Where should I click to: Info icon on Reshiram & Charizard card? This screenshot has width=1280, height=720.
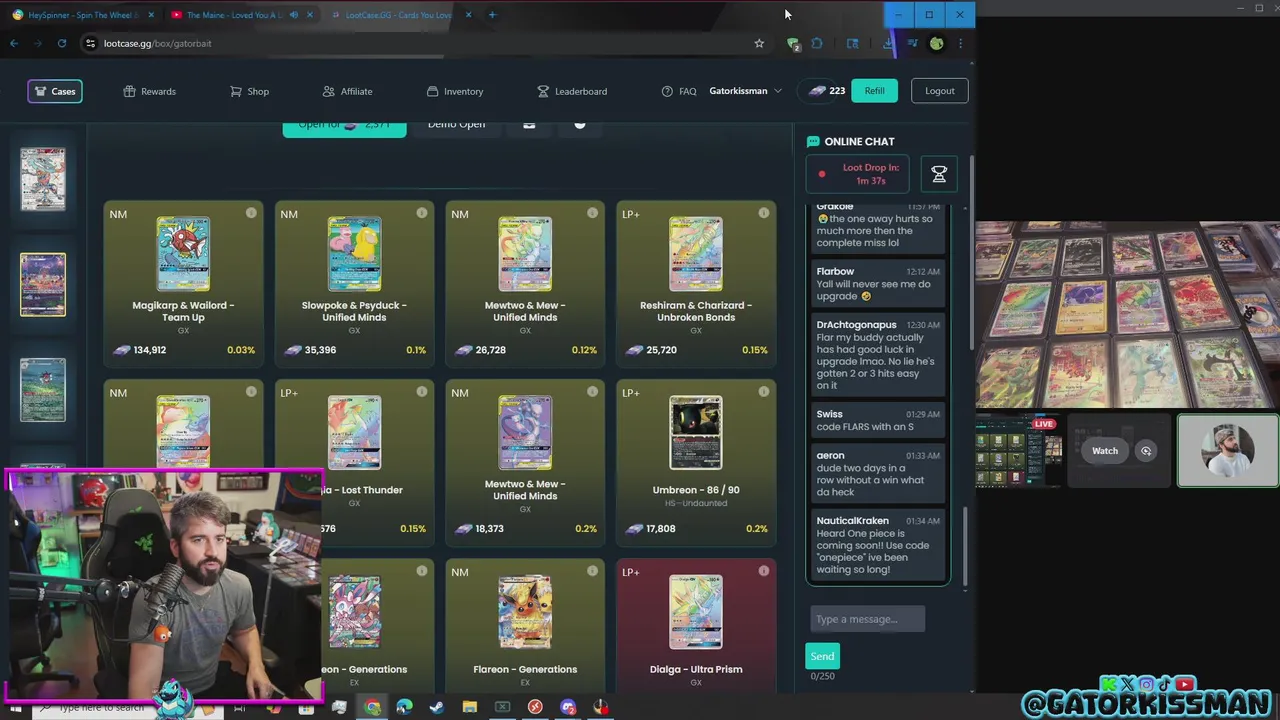(x=764, y=213)
